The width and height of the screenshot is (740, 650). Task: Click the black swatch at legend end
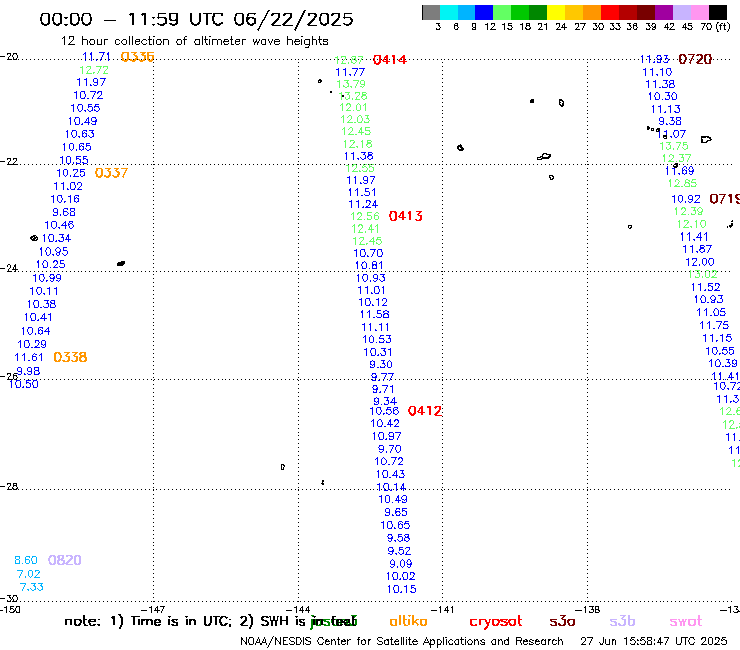click(x=718, y=12)
